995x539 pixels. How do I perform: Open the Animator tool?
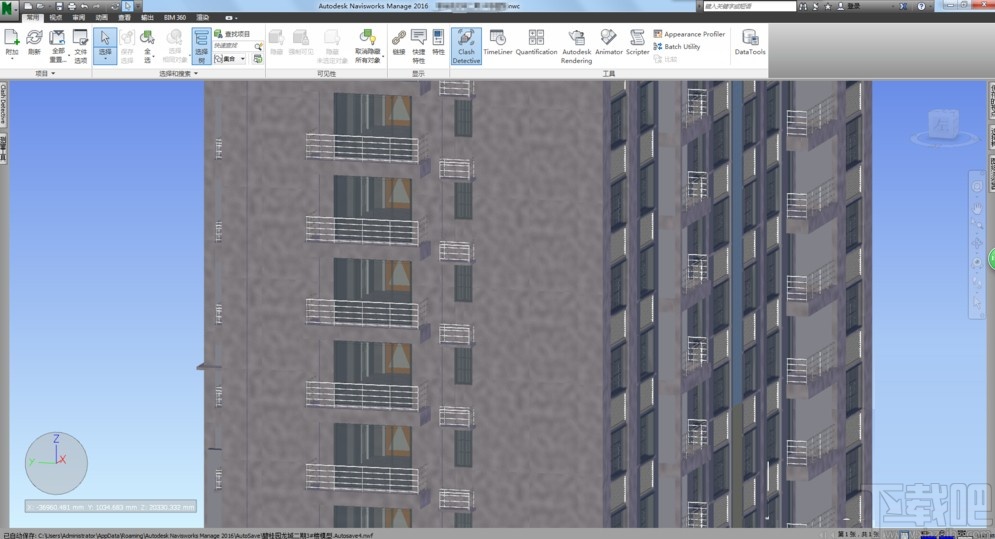pos(609,42)
